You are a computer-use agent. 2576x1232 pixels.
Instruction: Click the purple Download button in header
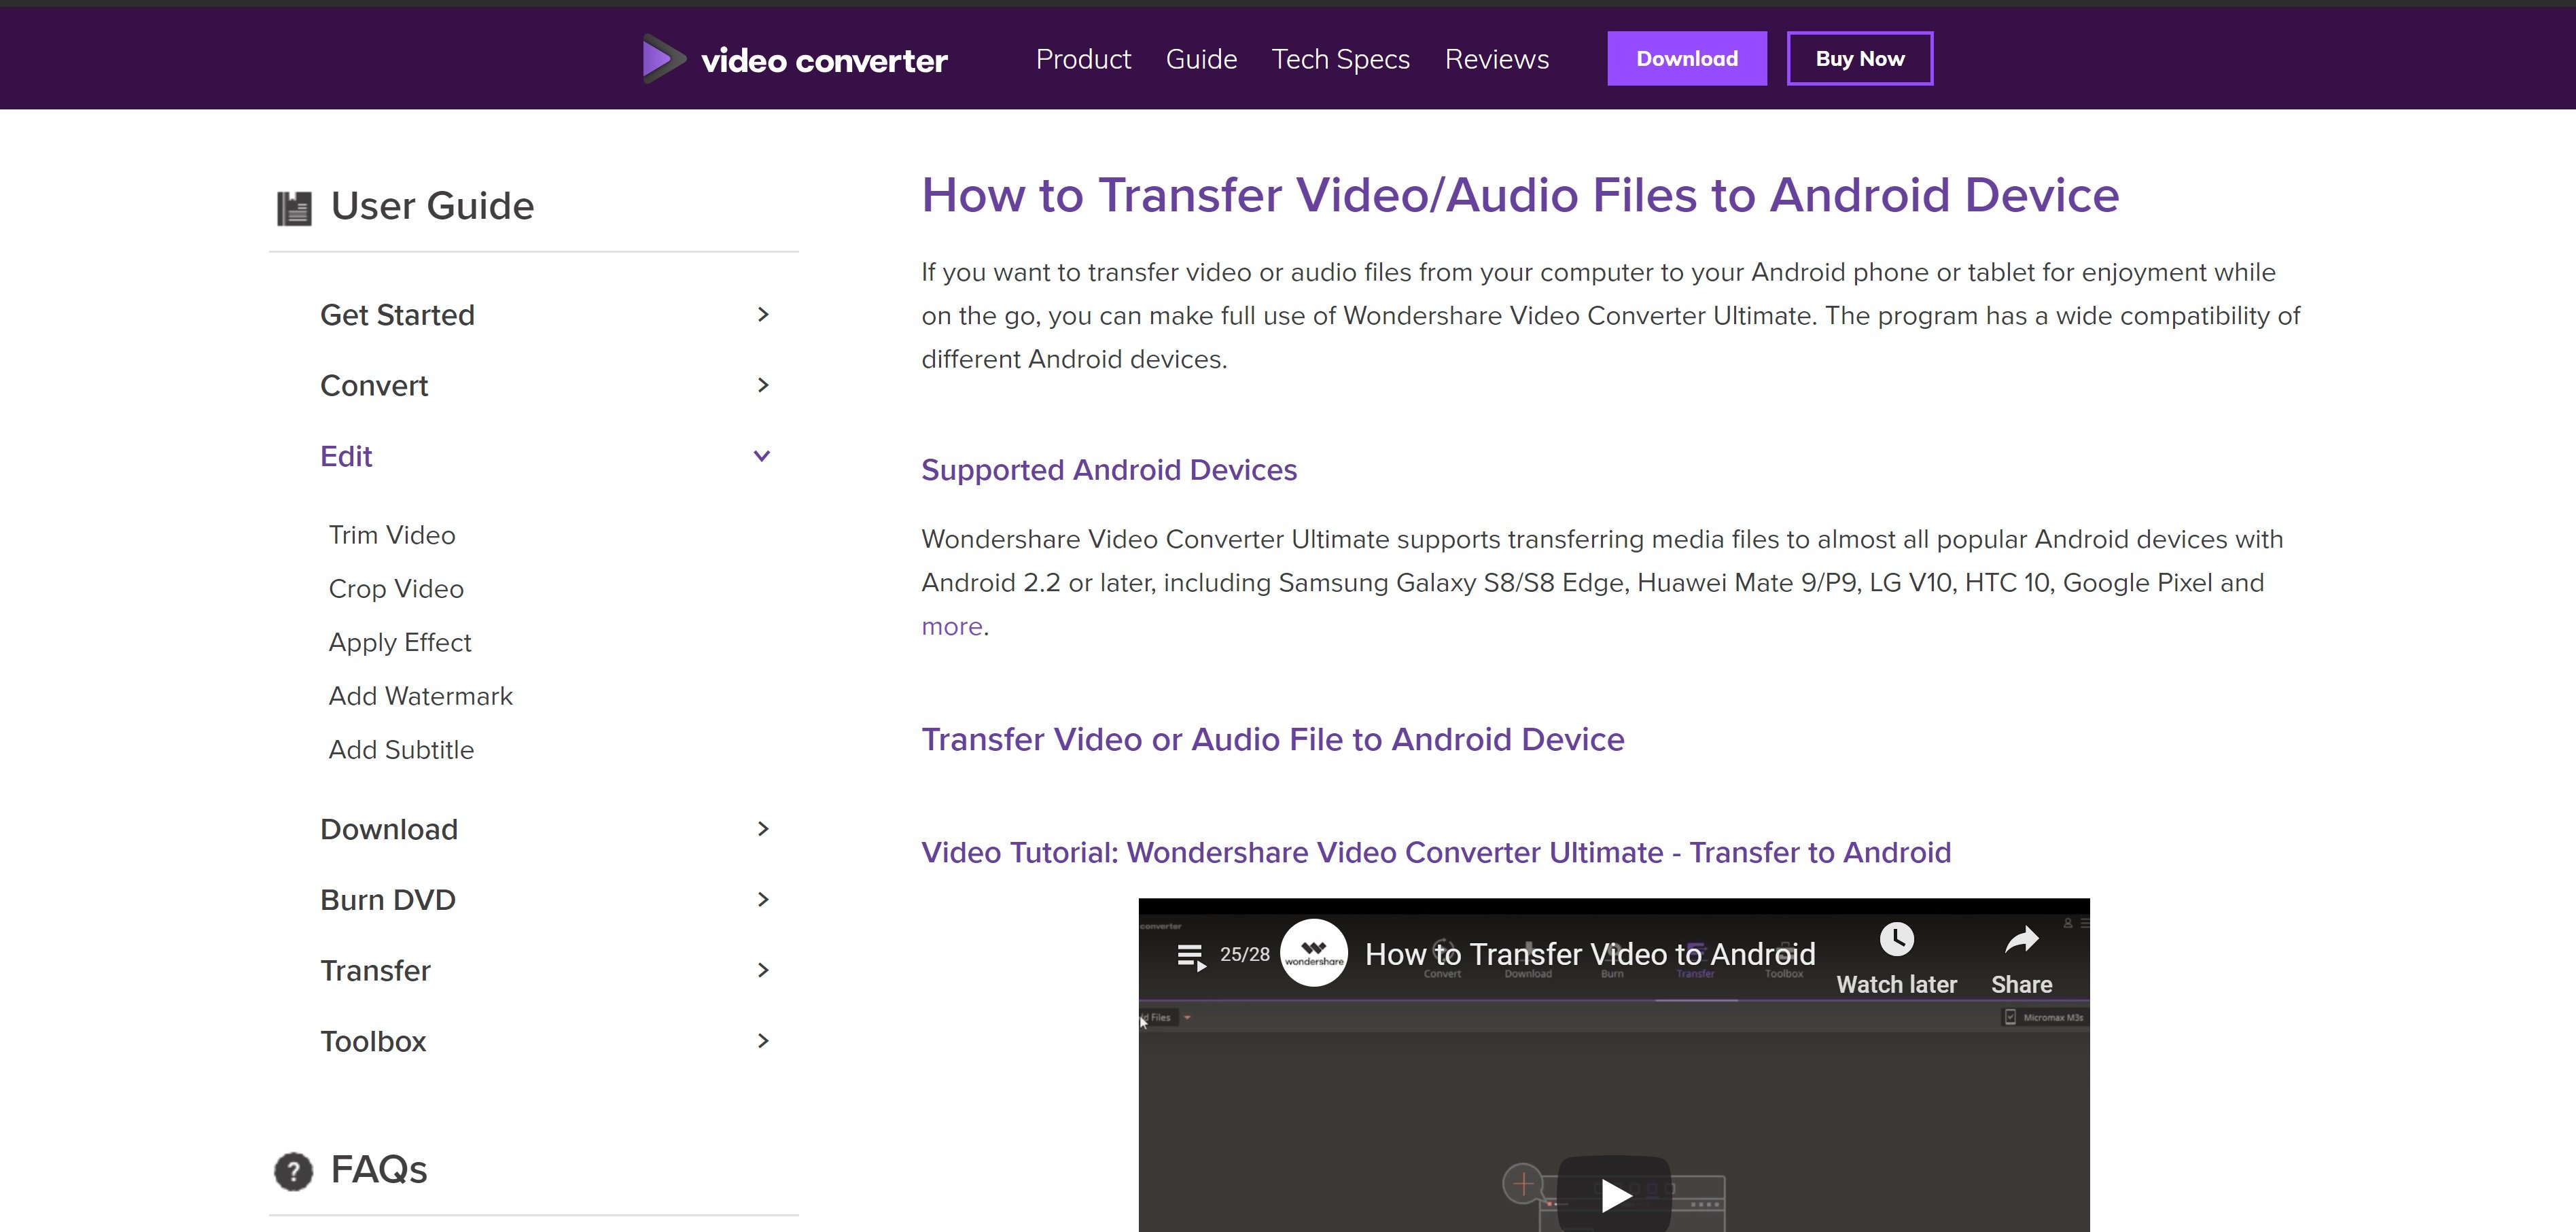[x=1686, y=59]
